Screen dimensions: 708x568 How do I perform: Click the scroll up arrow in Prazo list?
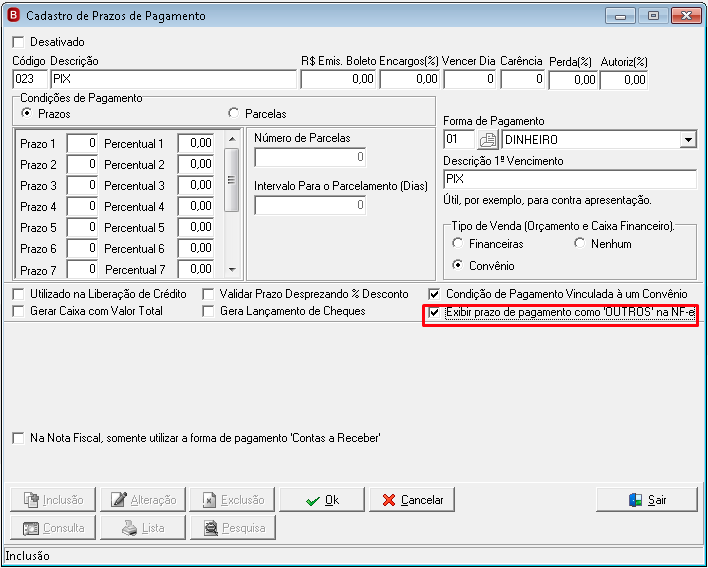tap(232, 140)
